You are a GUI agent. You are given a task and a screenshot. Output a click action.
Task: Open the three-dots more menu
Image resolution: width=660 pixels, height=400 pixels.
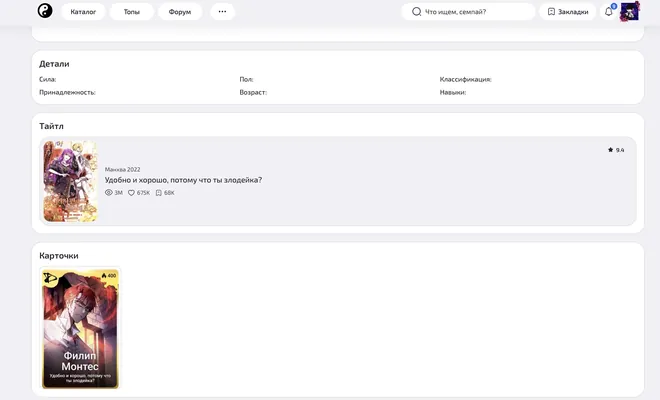pos(222,12)
